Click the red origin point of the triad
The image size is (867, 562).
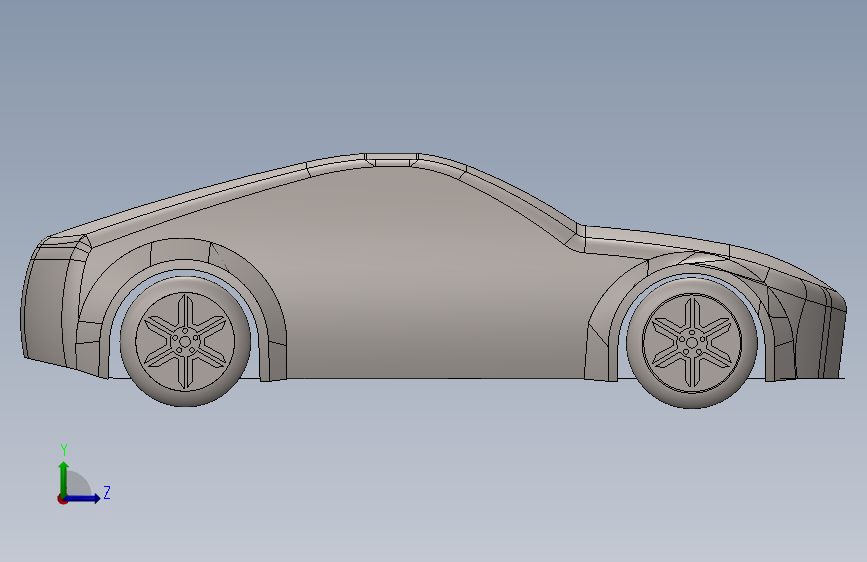(62, 499)
